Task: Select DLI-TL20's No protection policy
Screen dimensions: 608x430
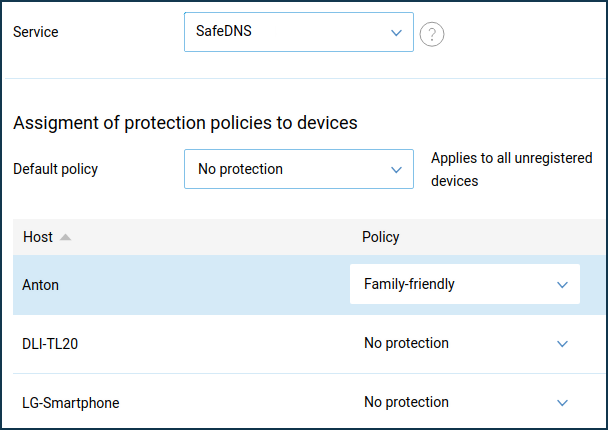Action: point(406,343)
